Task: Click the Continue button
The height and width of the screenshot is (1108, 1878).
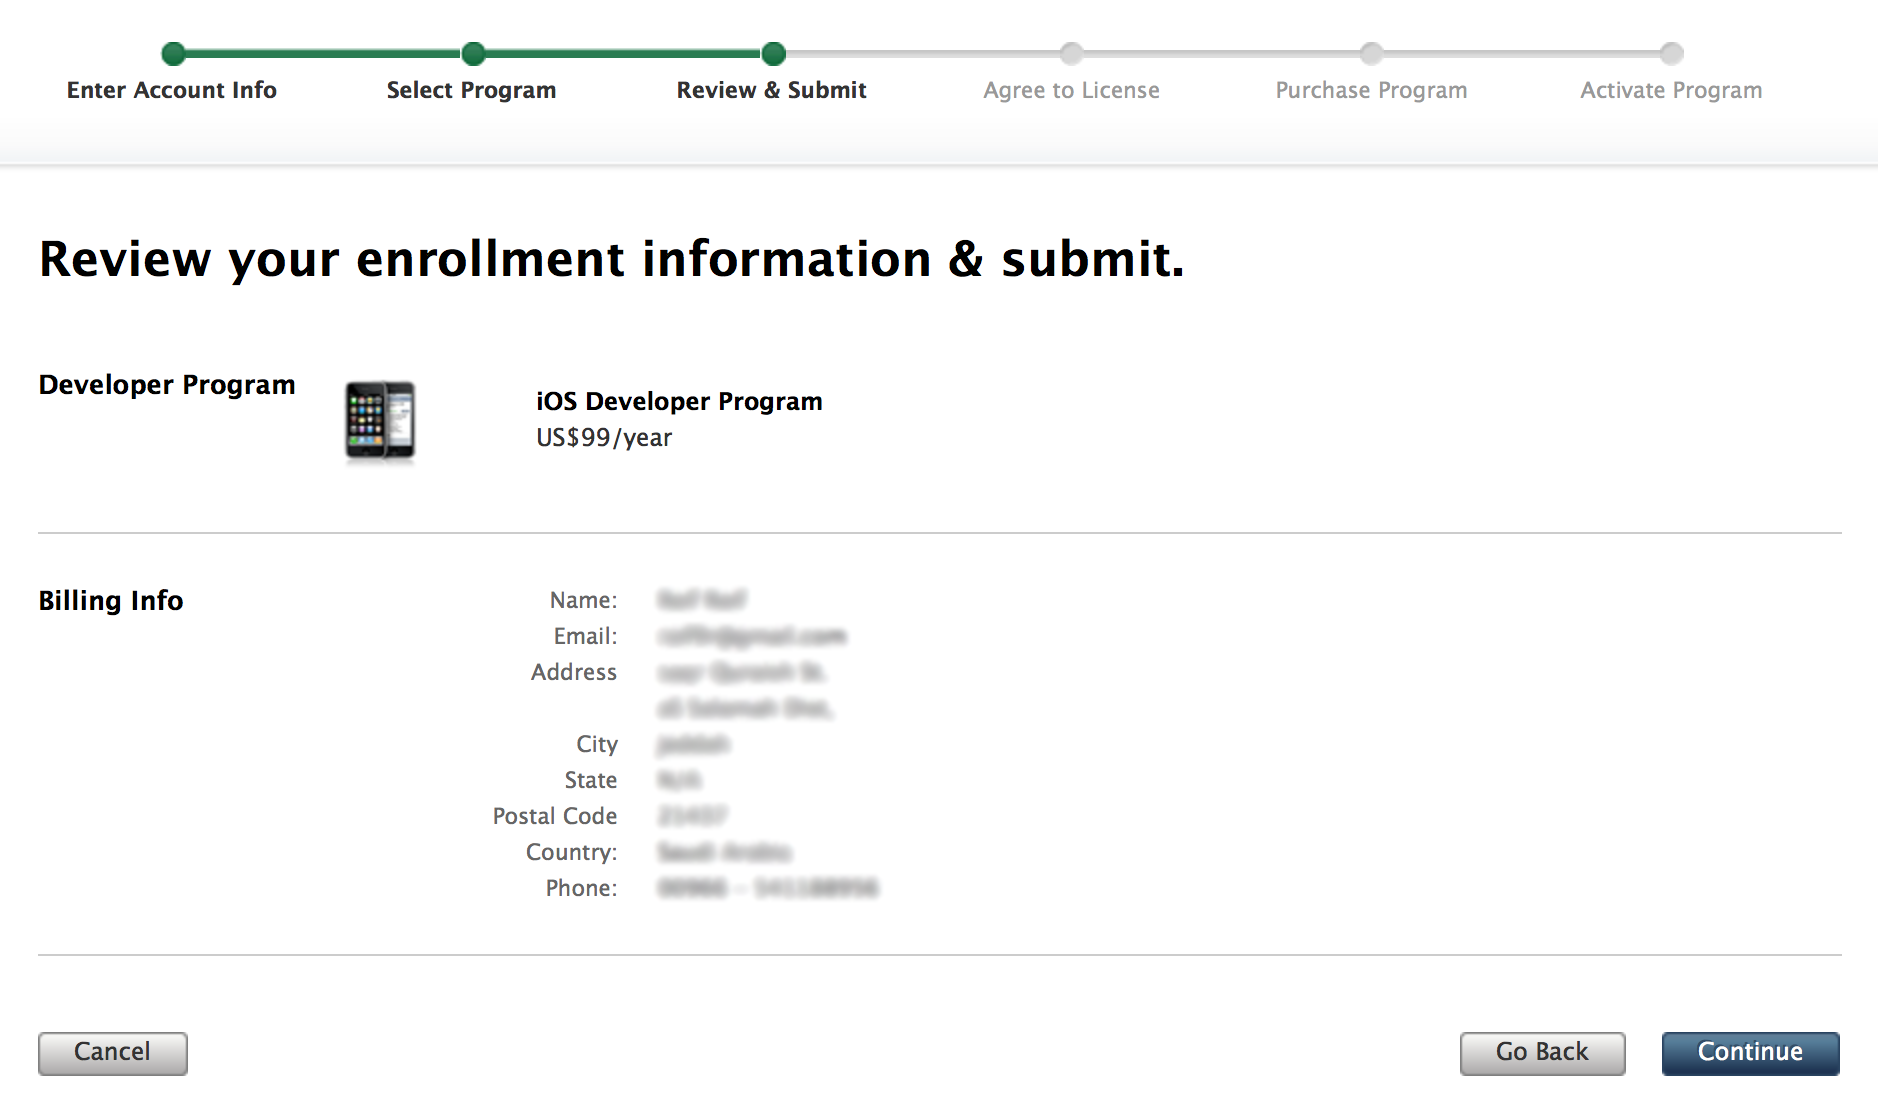Action: point(1750,1053)
